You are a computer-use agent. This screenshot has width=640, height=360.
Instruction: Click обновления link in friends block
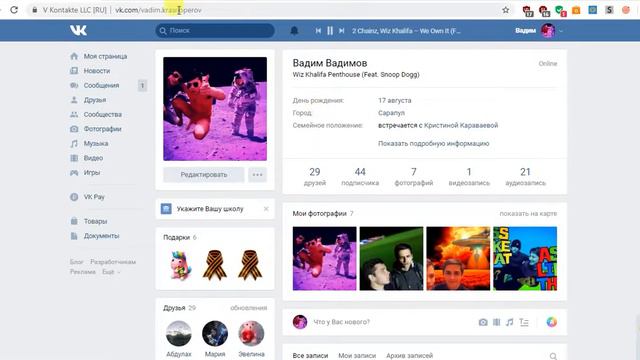point(249,308)
